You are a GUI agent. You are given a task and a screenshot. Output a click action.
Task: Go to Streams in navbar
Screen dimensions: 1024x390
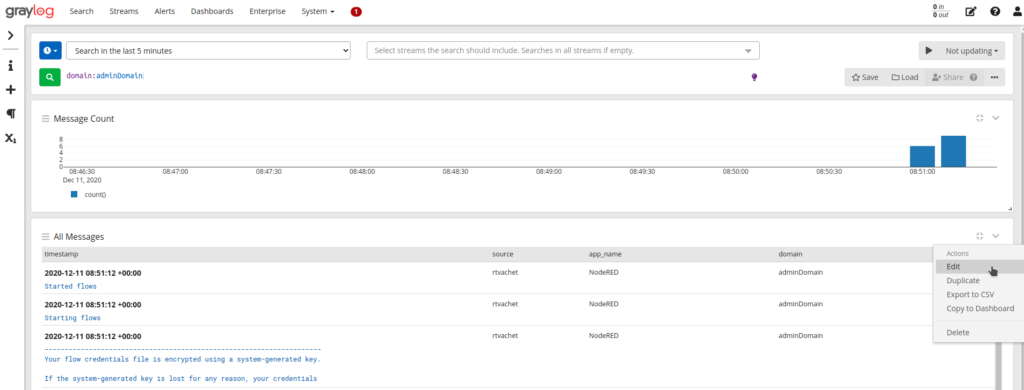tap(124, 11)
